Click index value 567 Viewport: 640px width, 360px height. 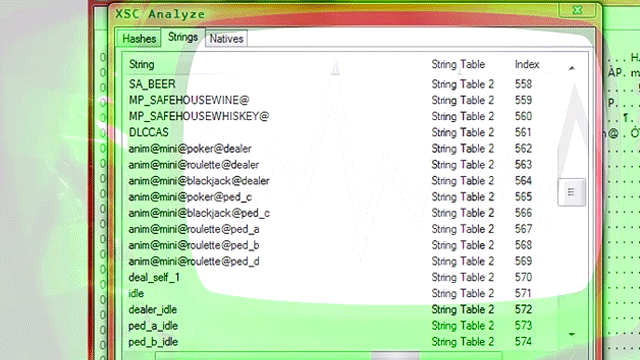523,229
